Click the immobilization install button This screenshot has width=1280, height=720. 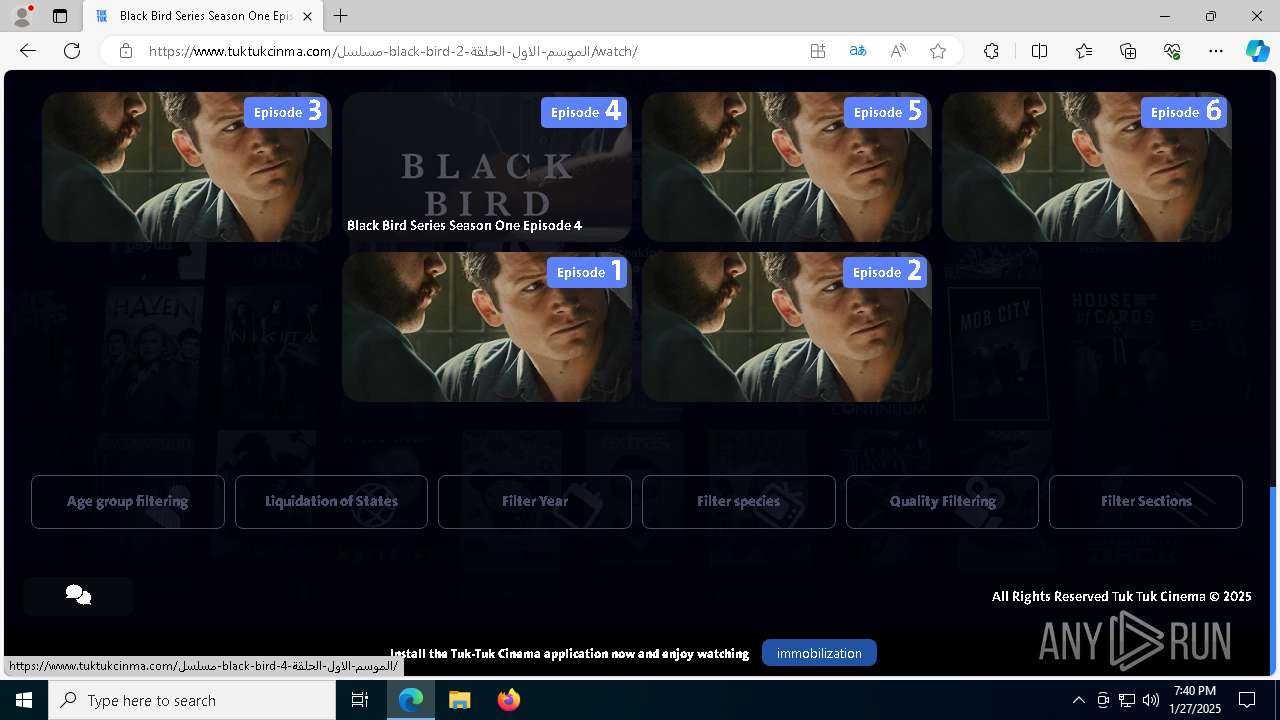coord(819,653)
